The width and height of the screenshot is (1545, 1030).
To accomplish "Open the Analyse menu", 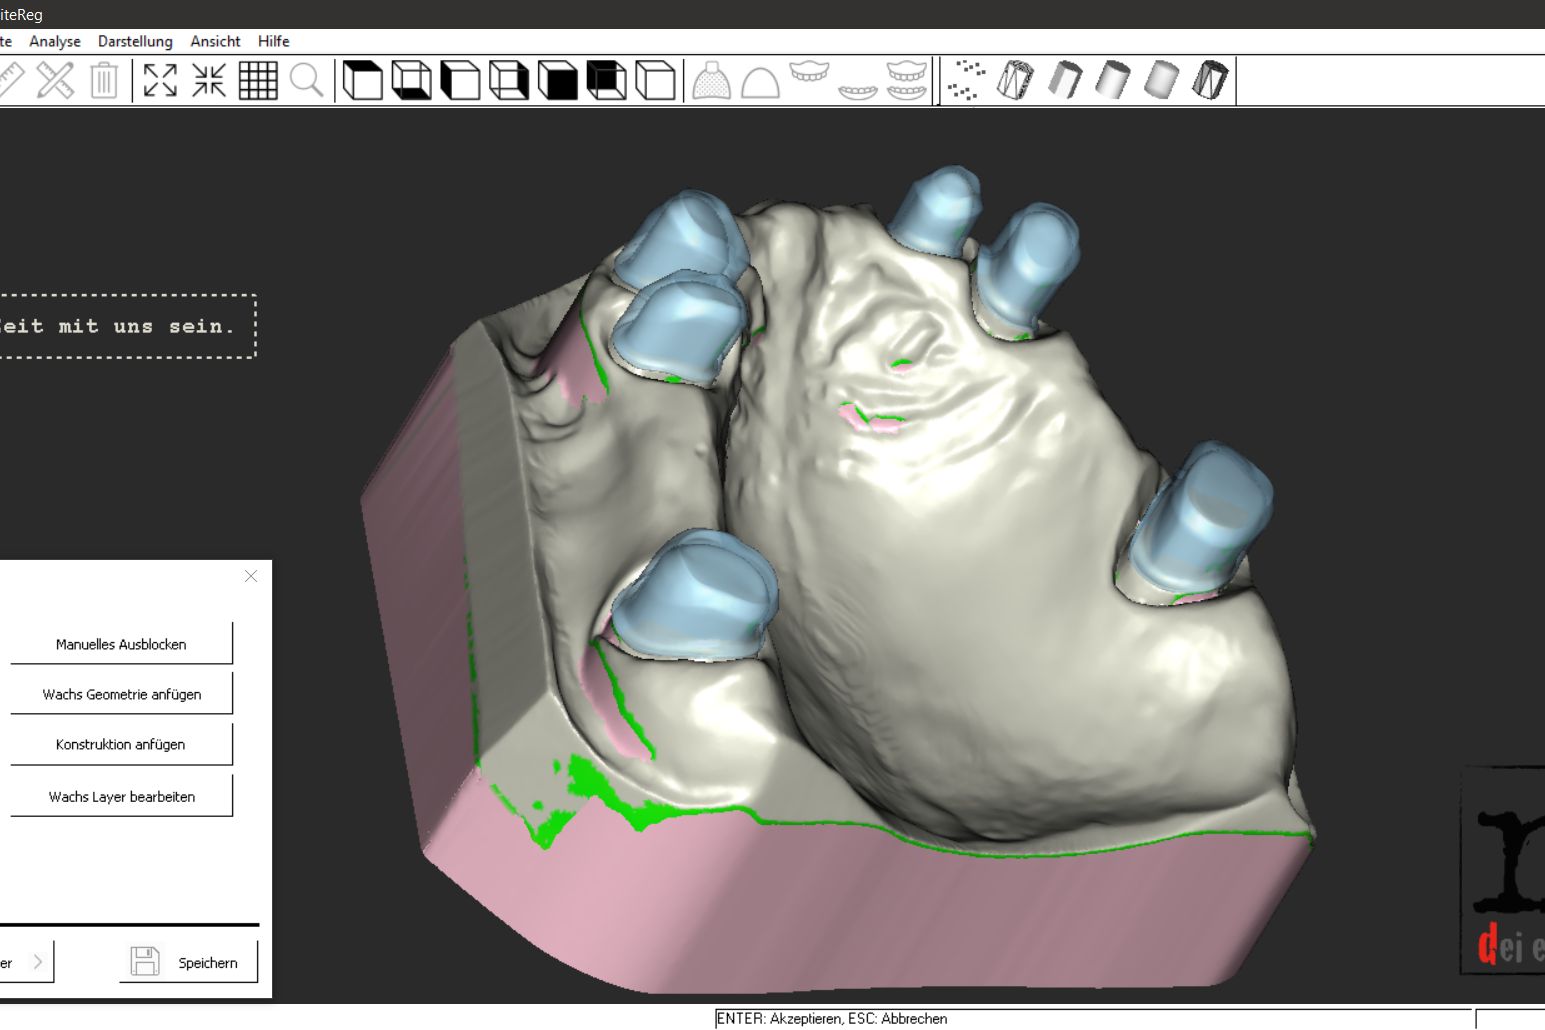I will [55, 41].
